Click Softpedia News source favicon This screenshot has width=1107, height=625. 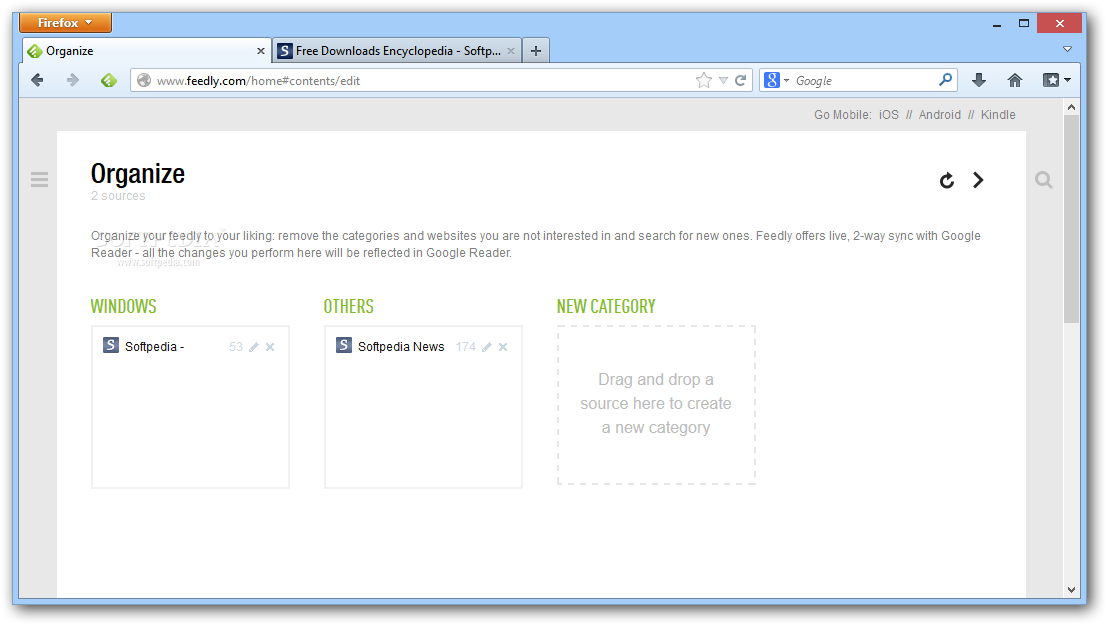coord(344,345)
